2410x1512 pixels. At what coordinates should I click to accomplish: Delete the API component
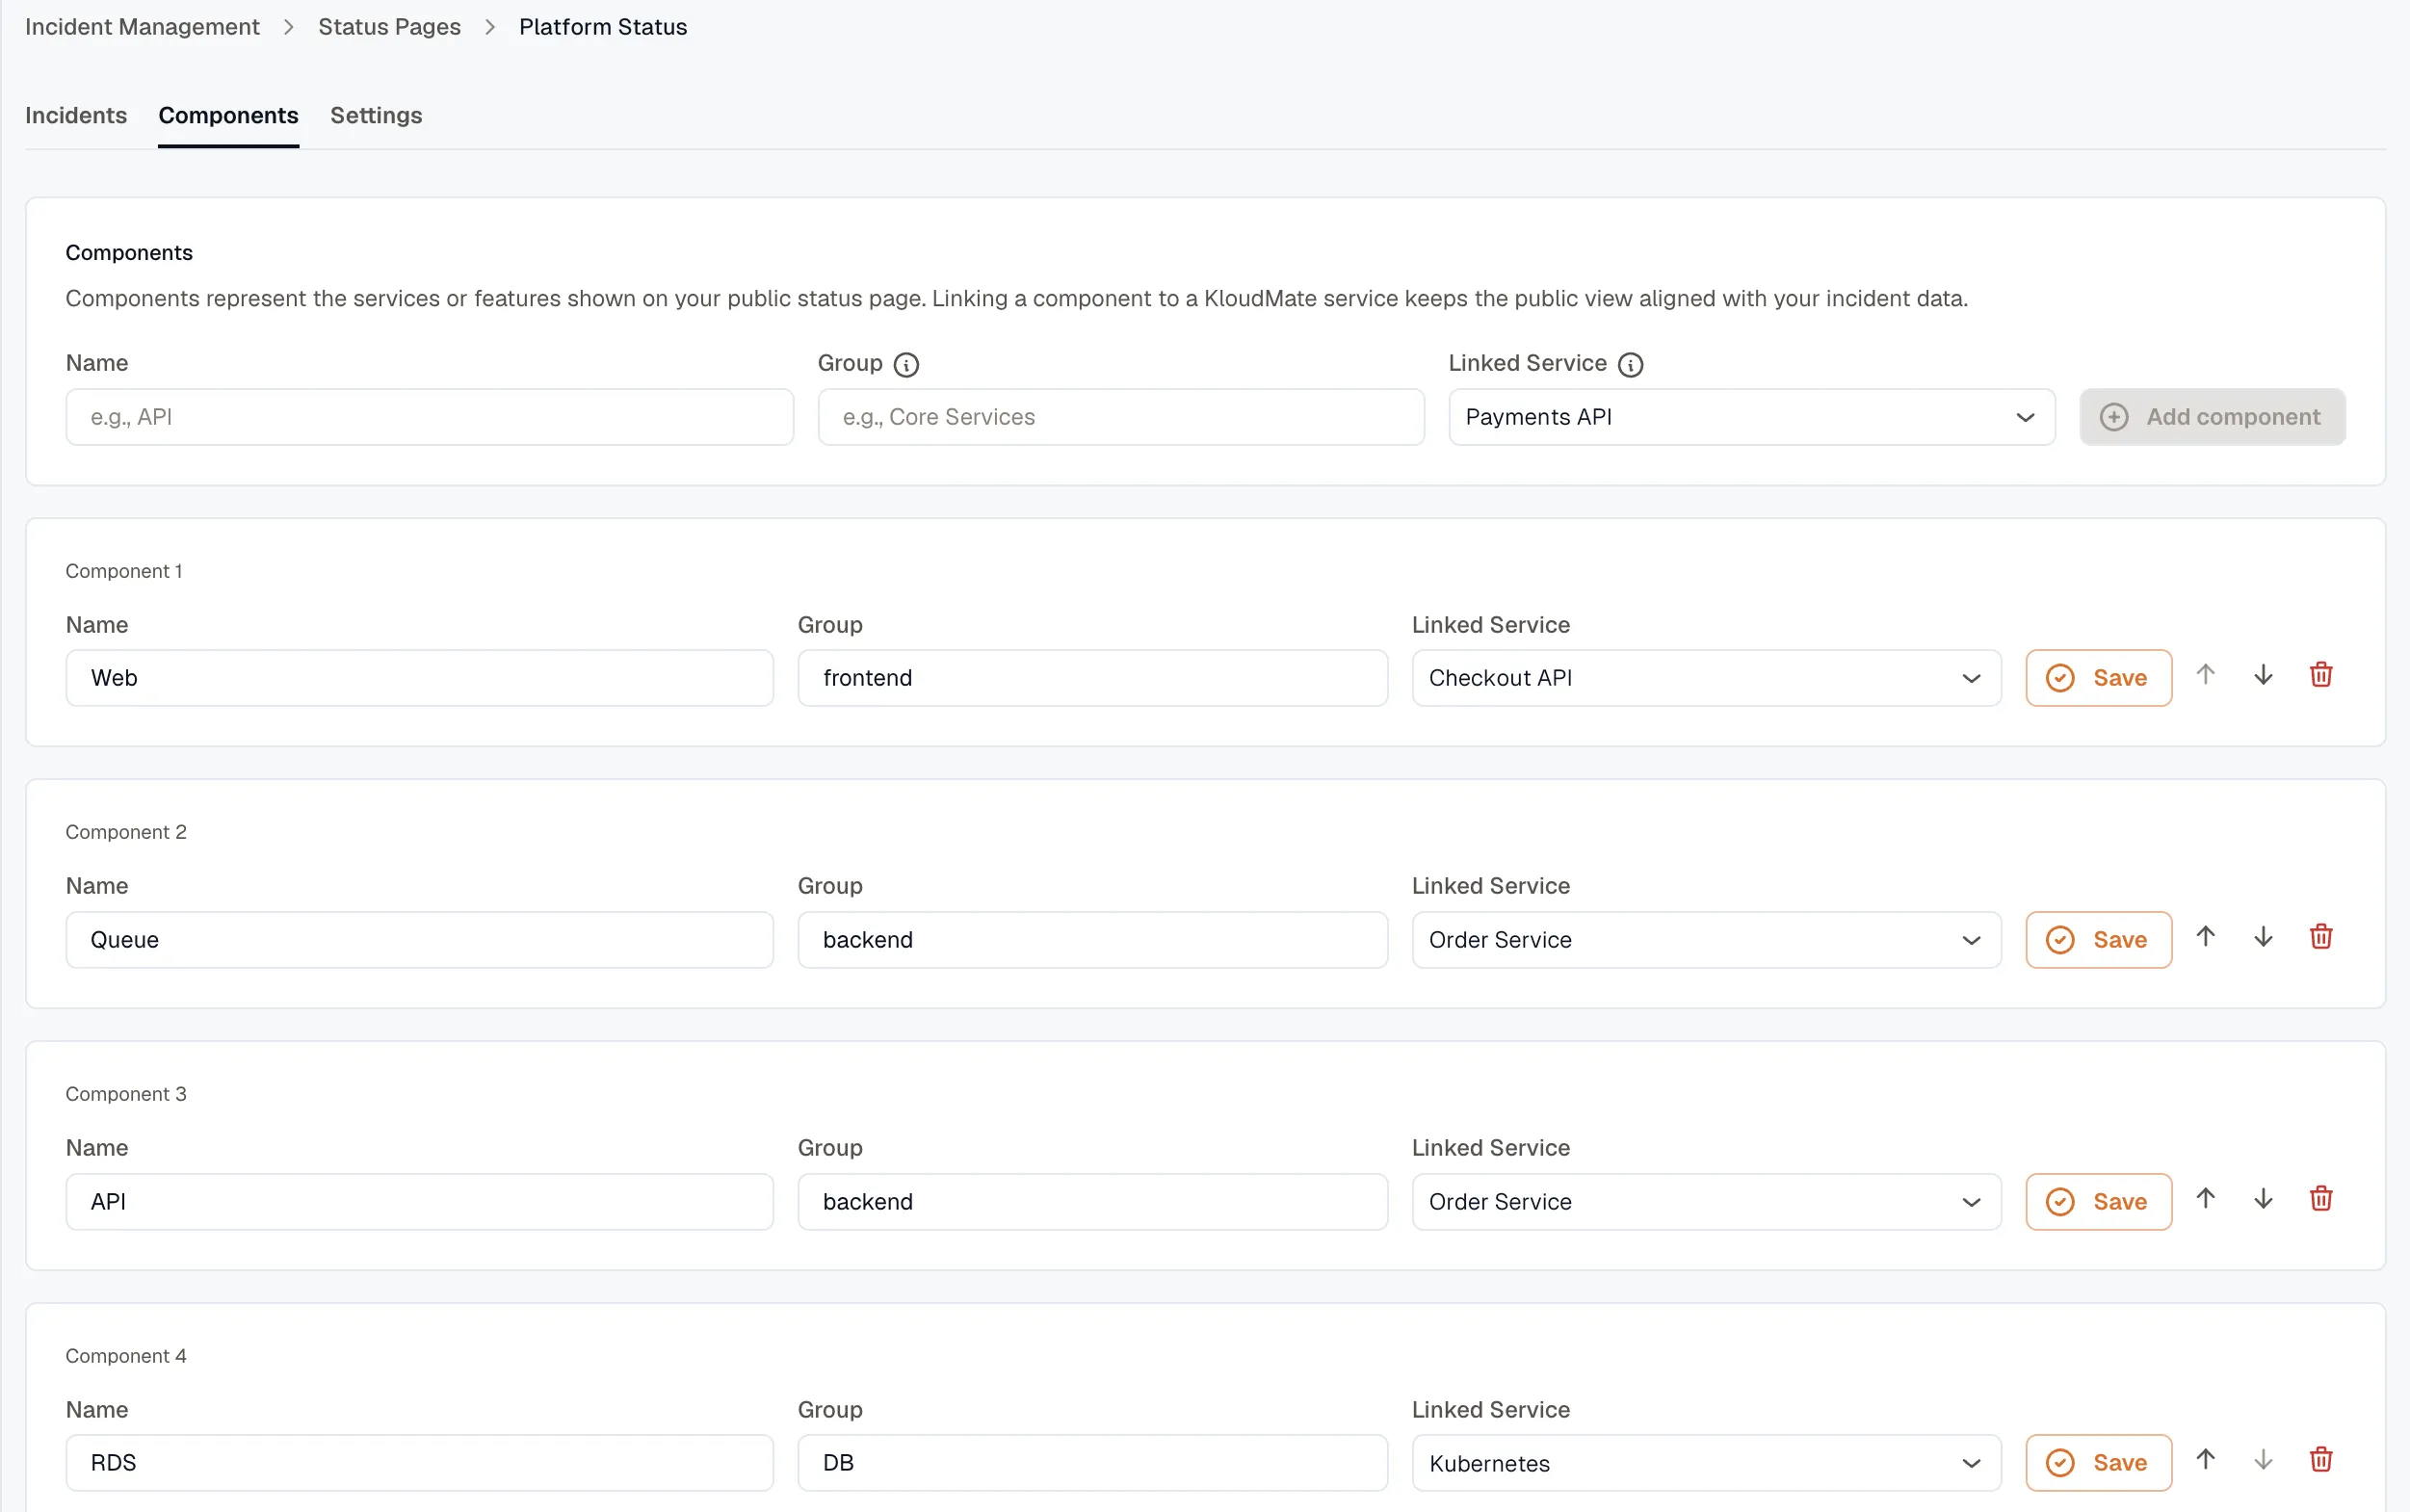[2321, 1199]
